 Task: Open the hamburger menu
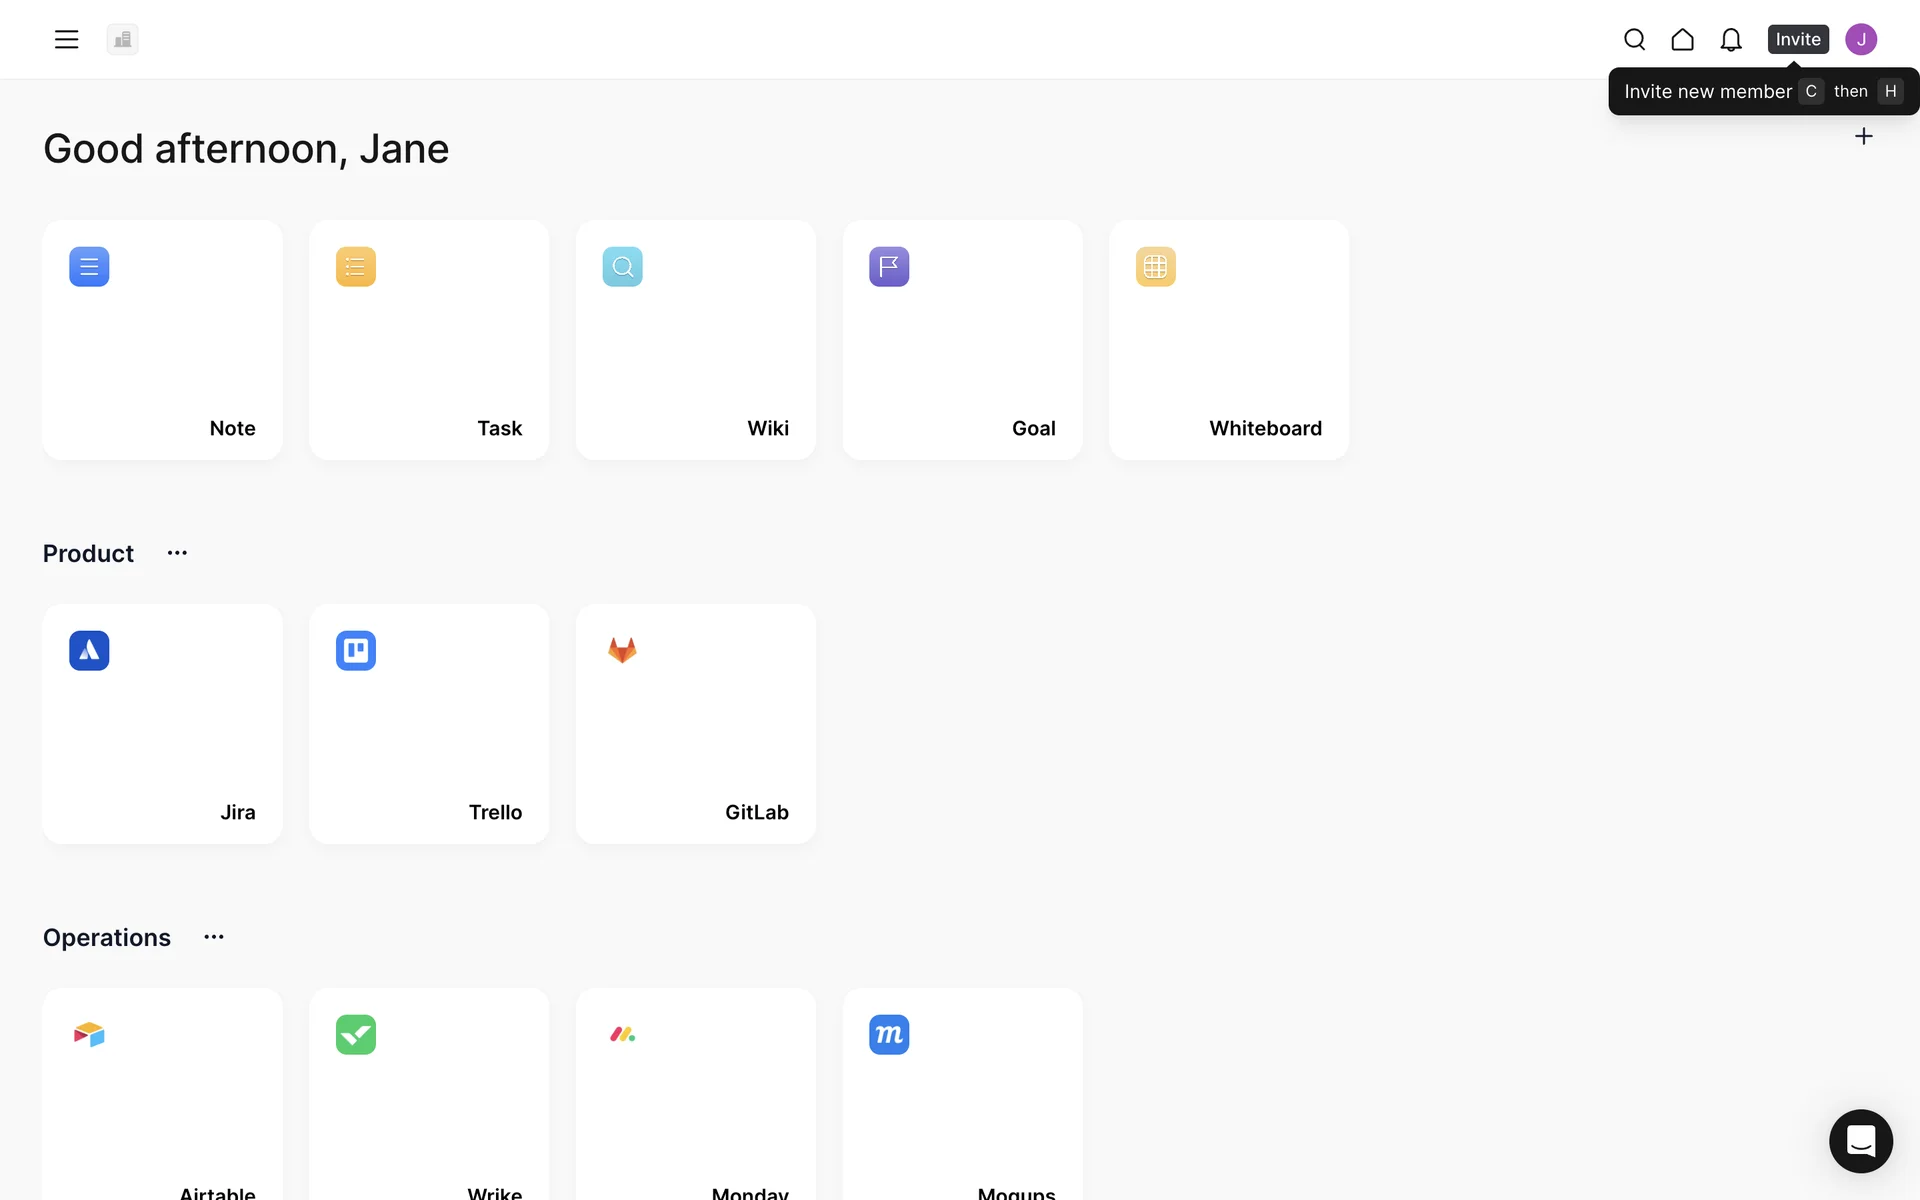coord(66,39)
